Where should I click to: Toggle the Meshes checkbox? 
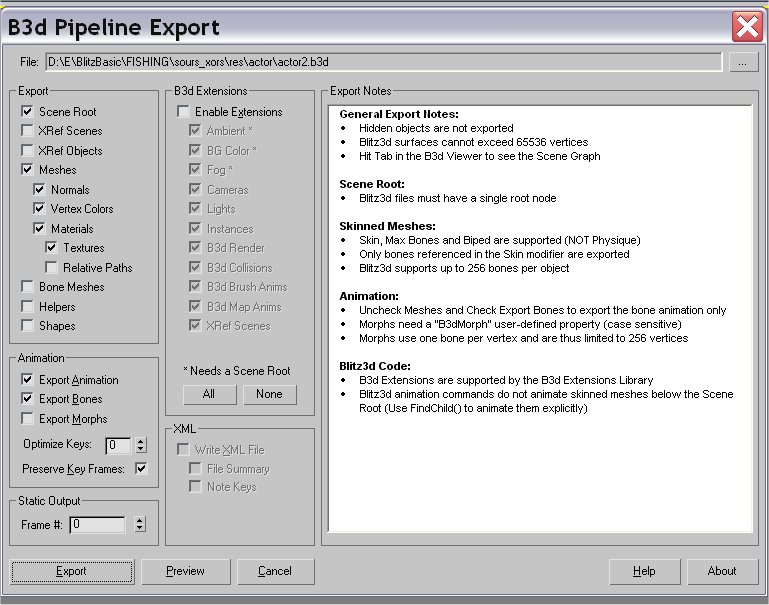click(27, 170)
